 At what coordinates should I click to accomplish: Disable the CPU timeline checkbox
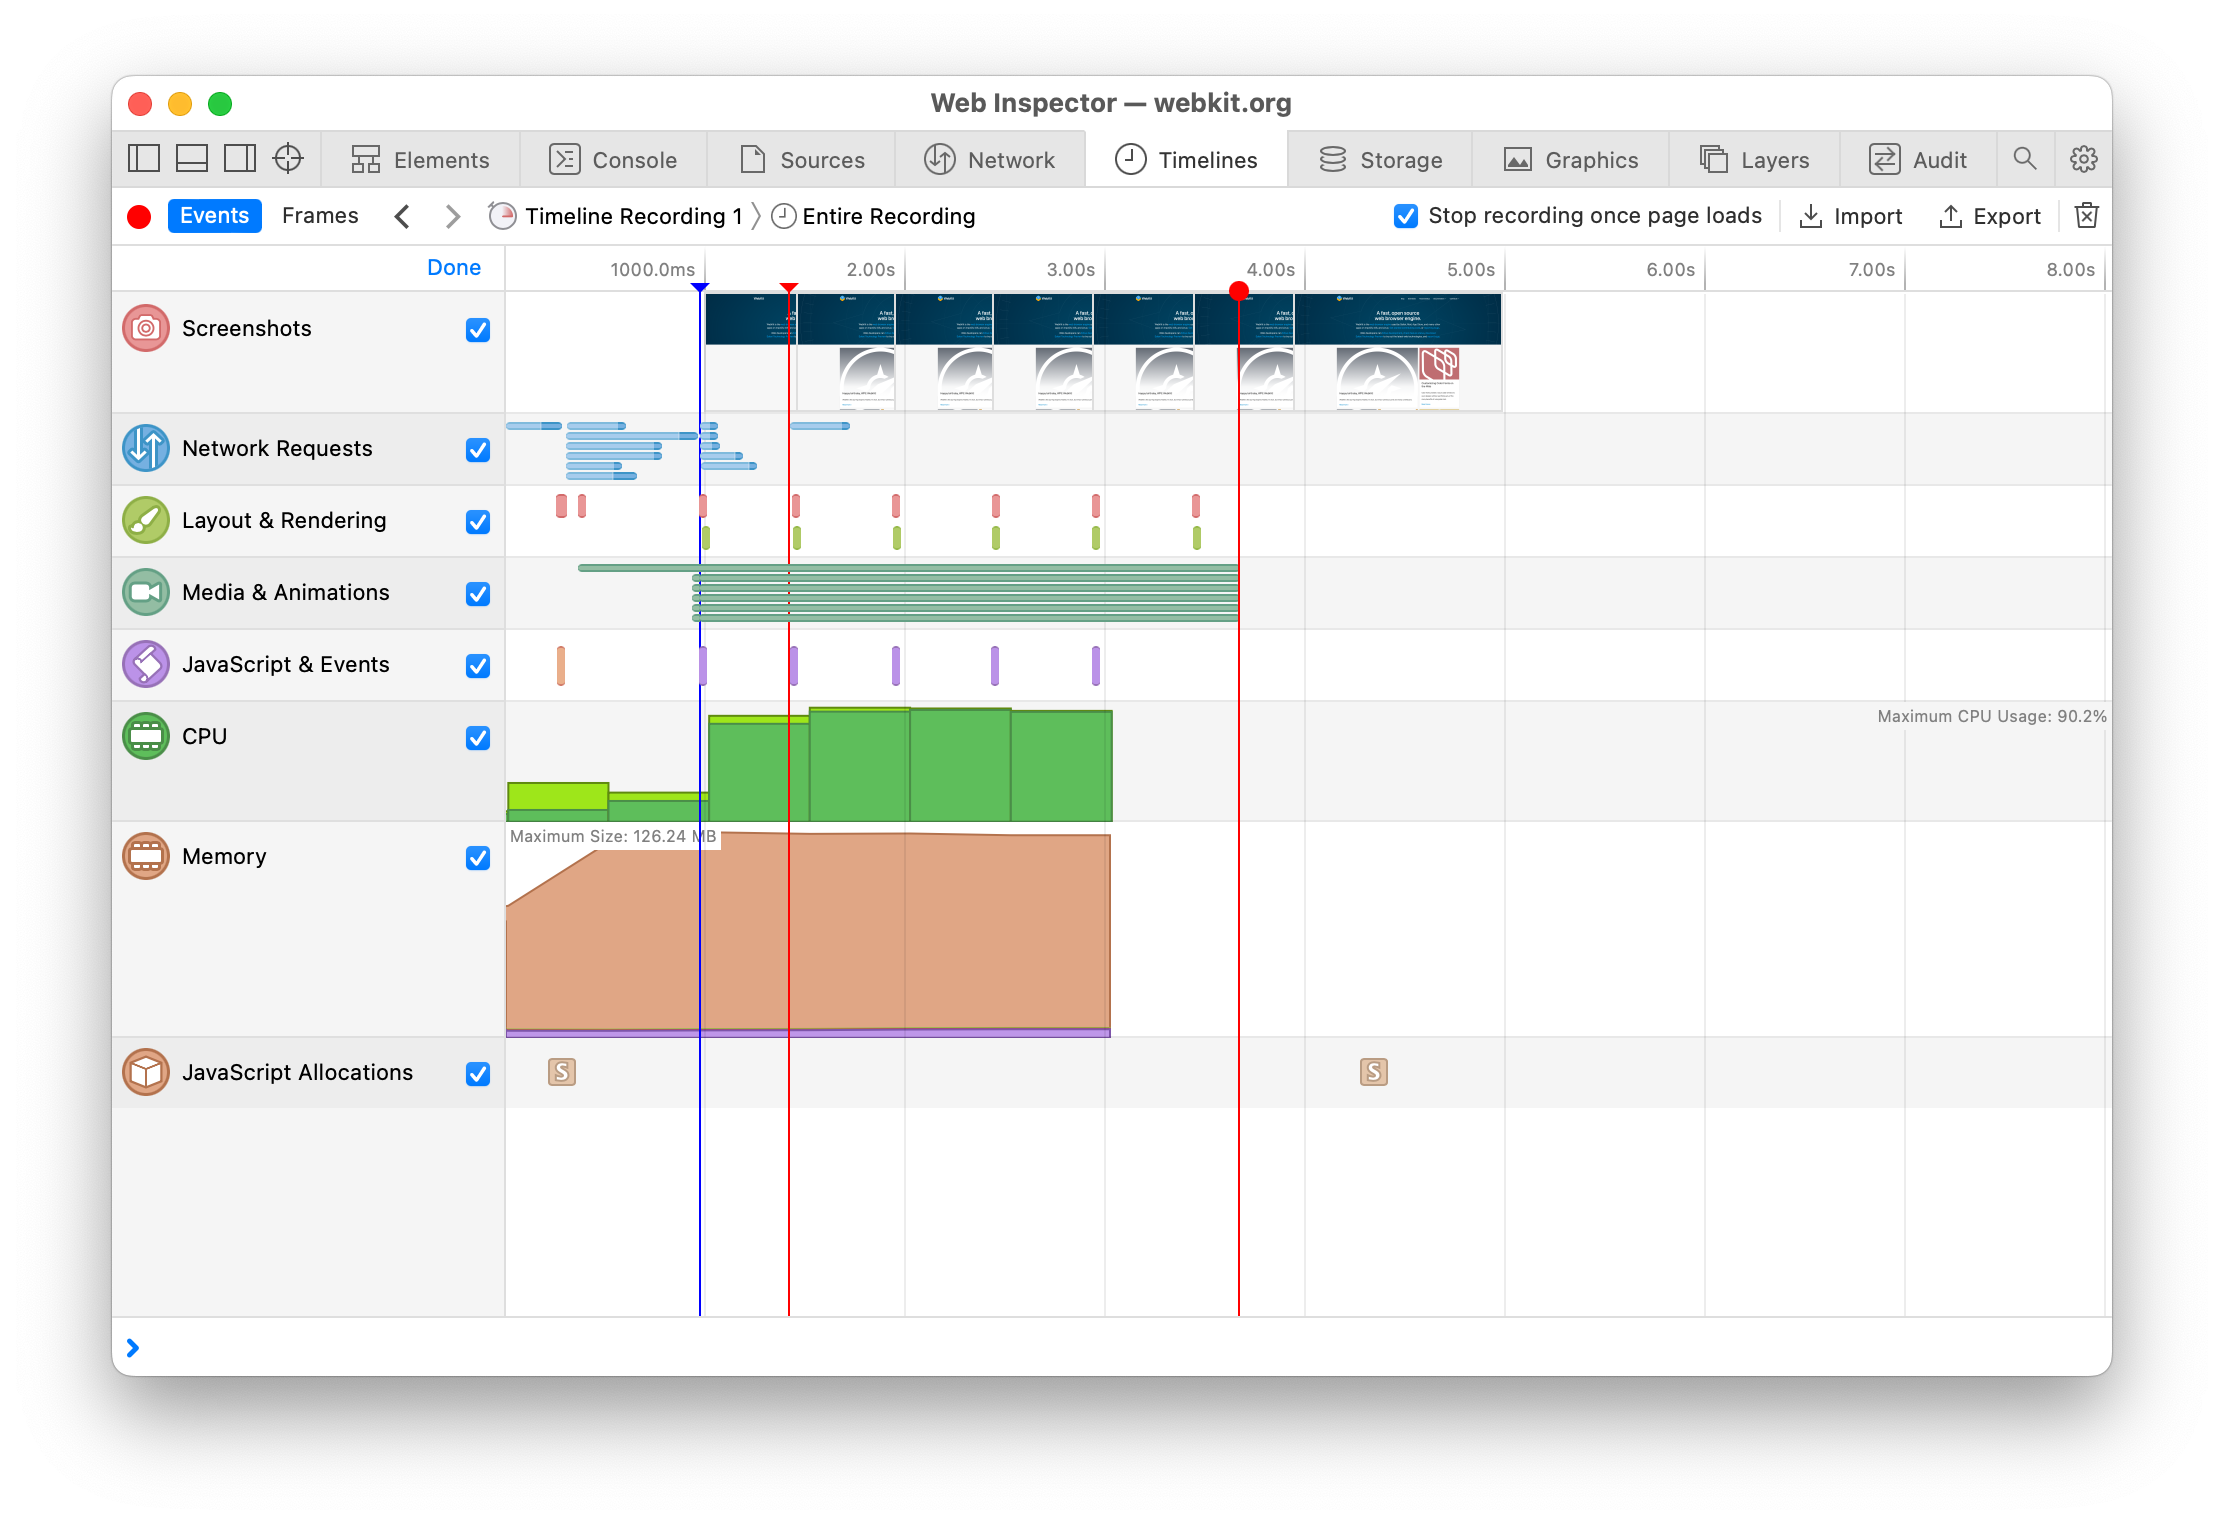(478, 738)
